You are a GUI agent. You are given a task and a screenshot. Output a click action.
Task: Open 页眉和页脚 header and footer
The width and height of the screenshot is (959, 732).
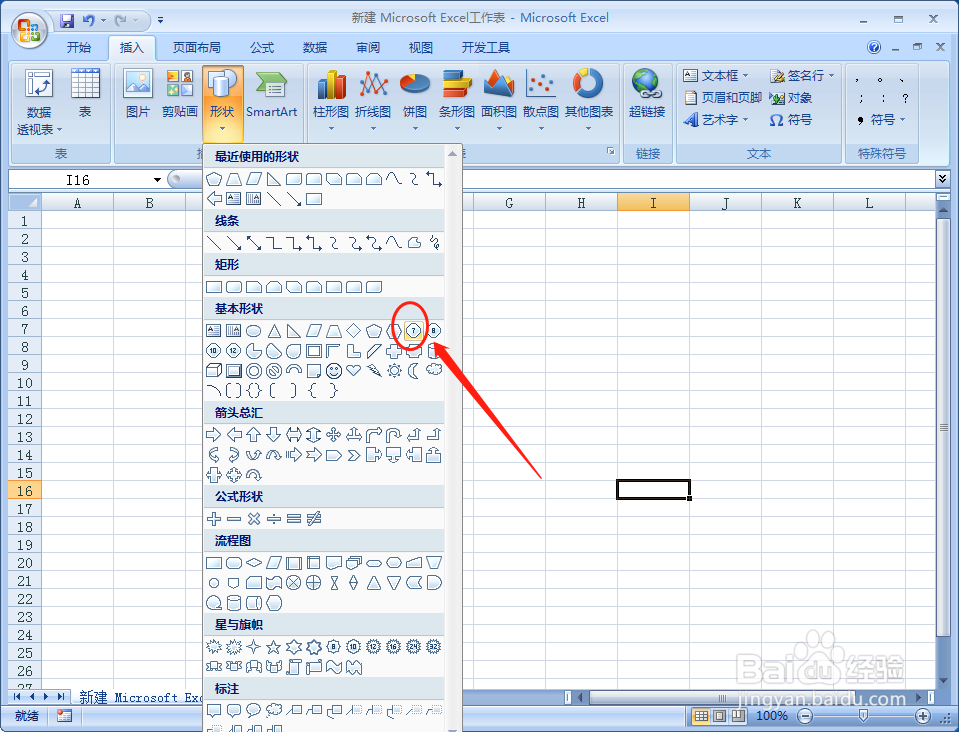723,97
